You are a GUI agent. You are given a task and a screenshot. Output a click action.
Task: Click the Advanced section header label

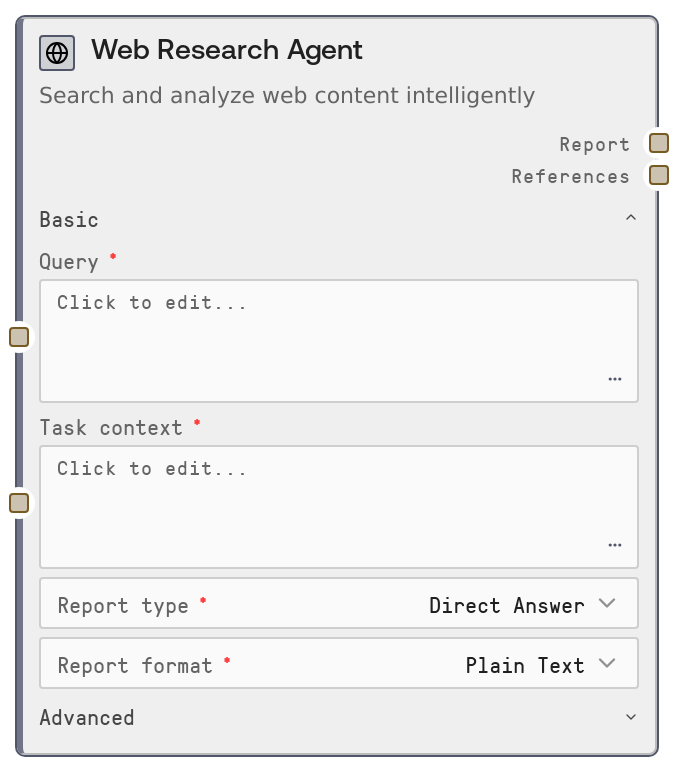click(x=87, y=718)
